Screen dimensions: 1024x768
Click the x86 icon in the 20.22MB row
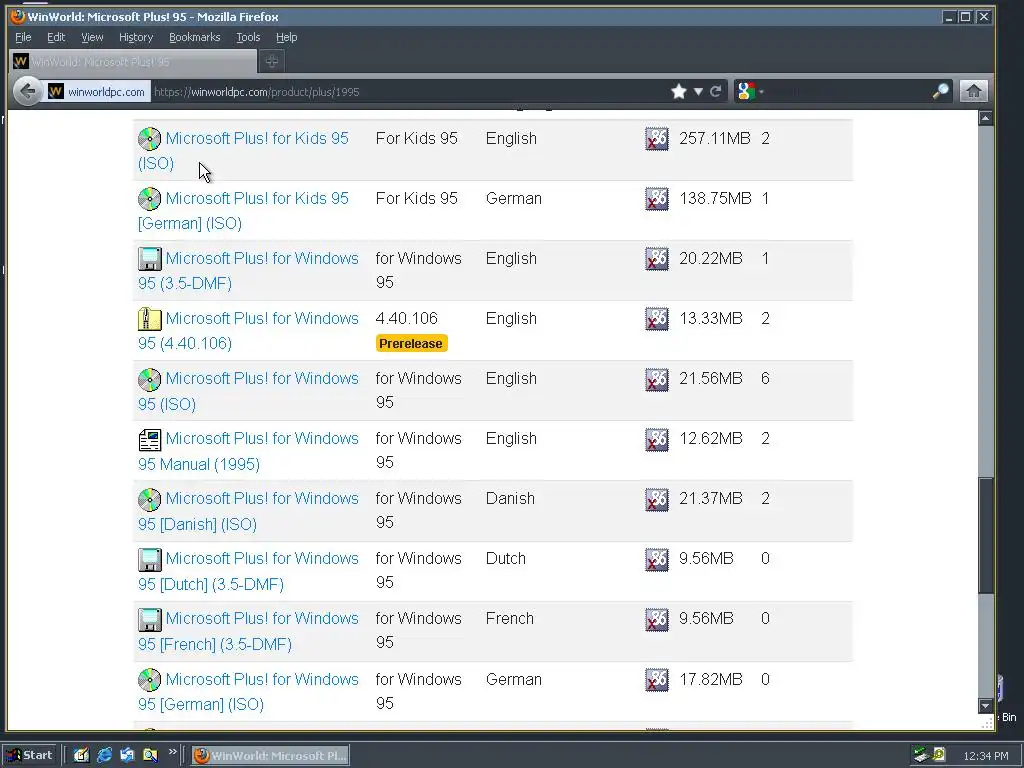[657, 259]
